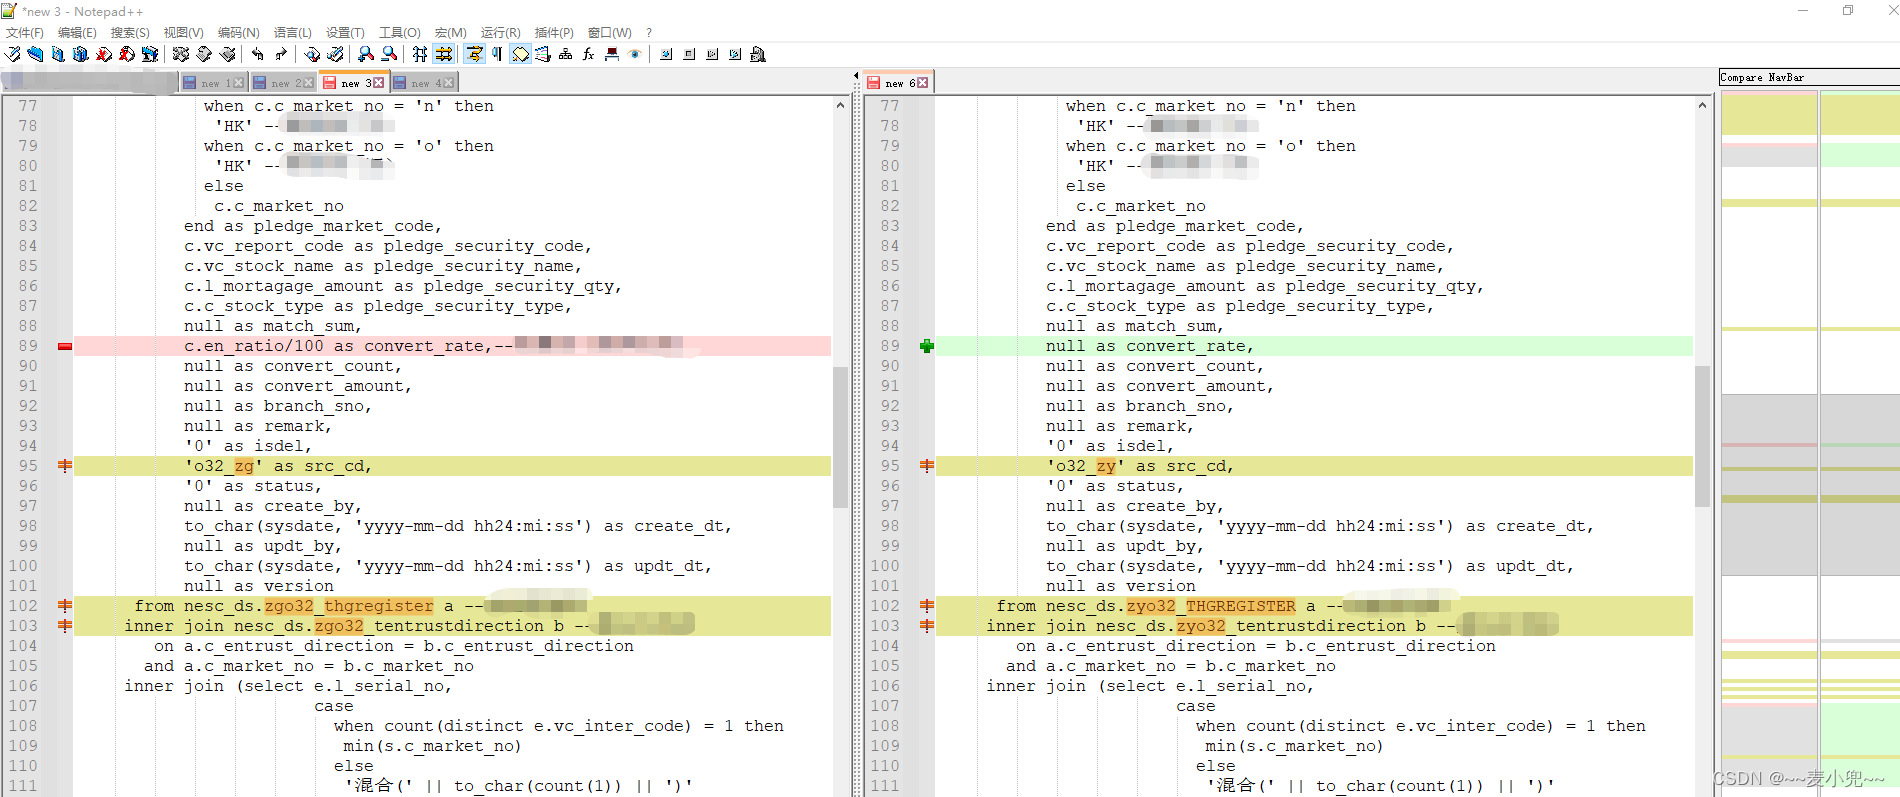Click red minus marker on left line 89

65,346
